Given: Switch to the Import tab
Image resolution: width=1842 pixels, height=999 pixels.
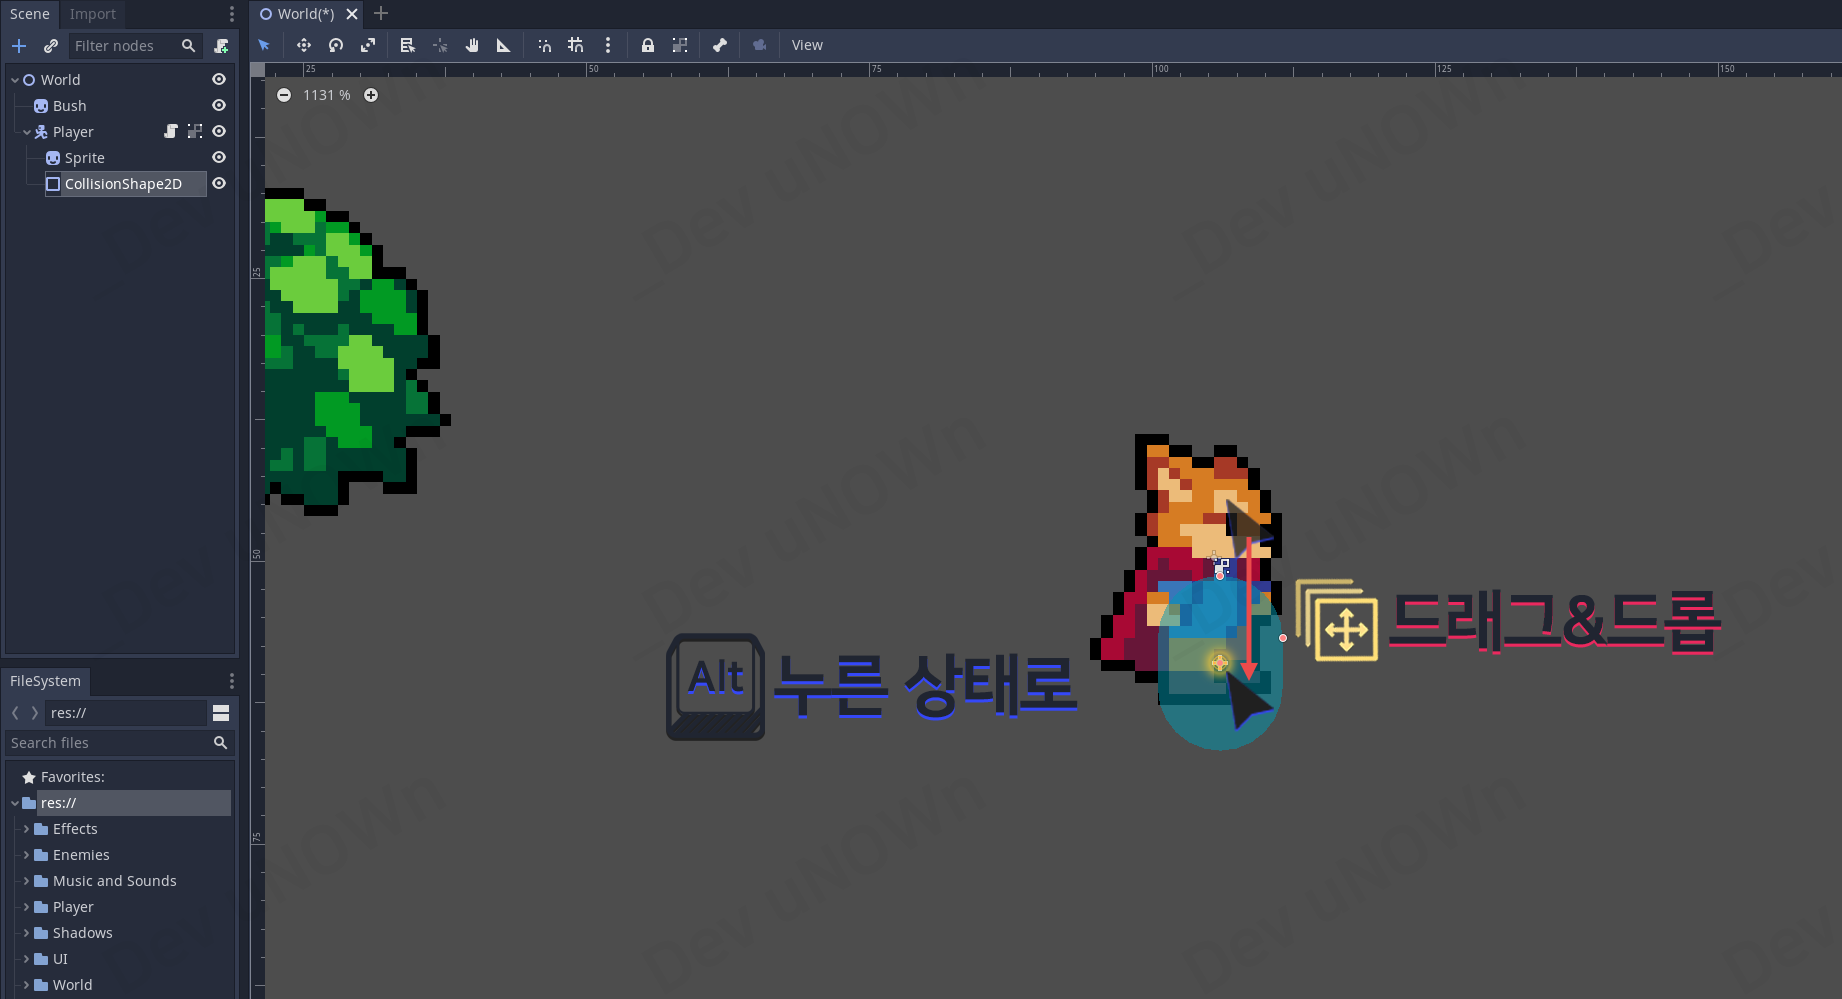Looking at the screenshot, I should pos(93,14).
